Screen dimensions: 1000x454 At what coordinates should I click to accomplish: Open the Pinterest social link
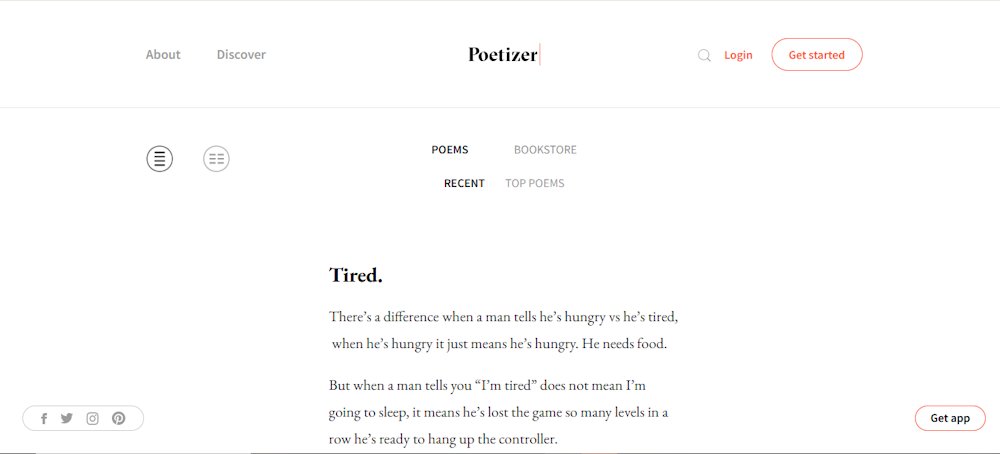(x=119, y=419)
